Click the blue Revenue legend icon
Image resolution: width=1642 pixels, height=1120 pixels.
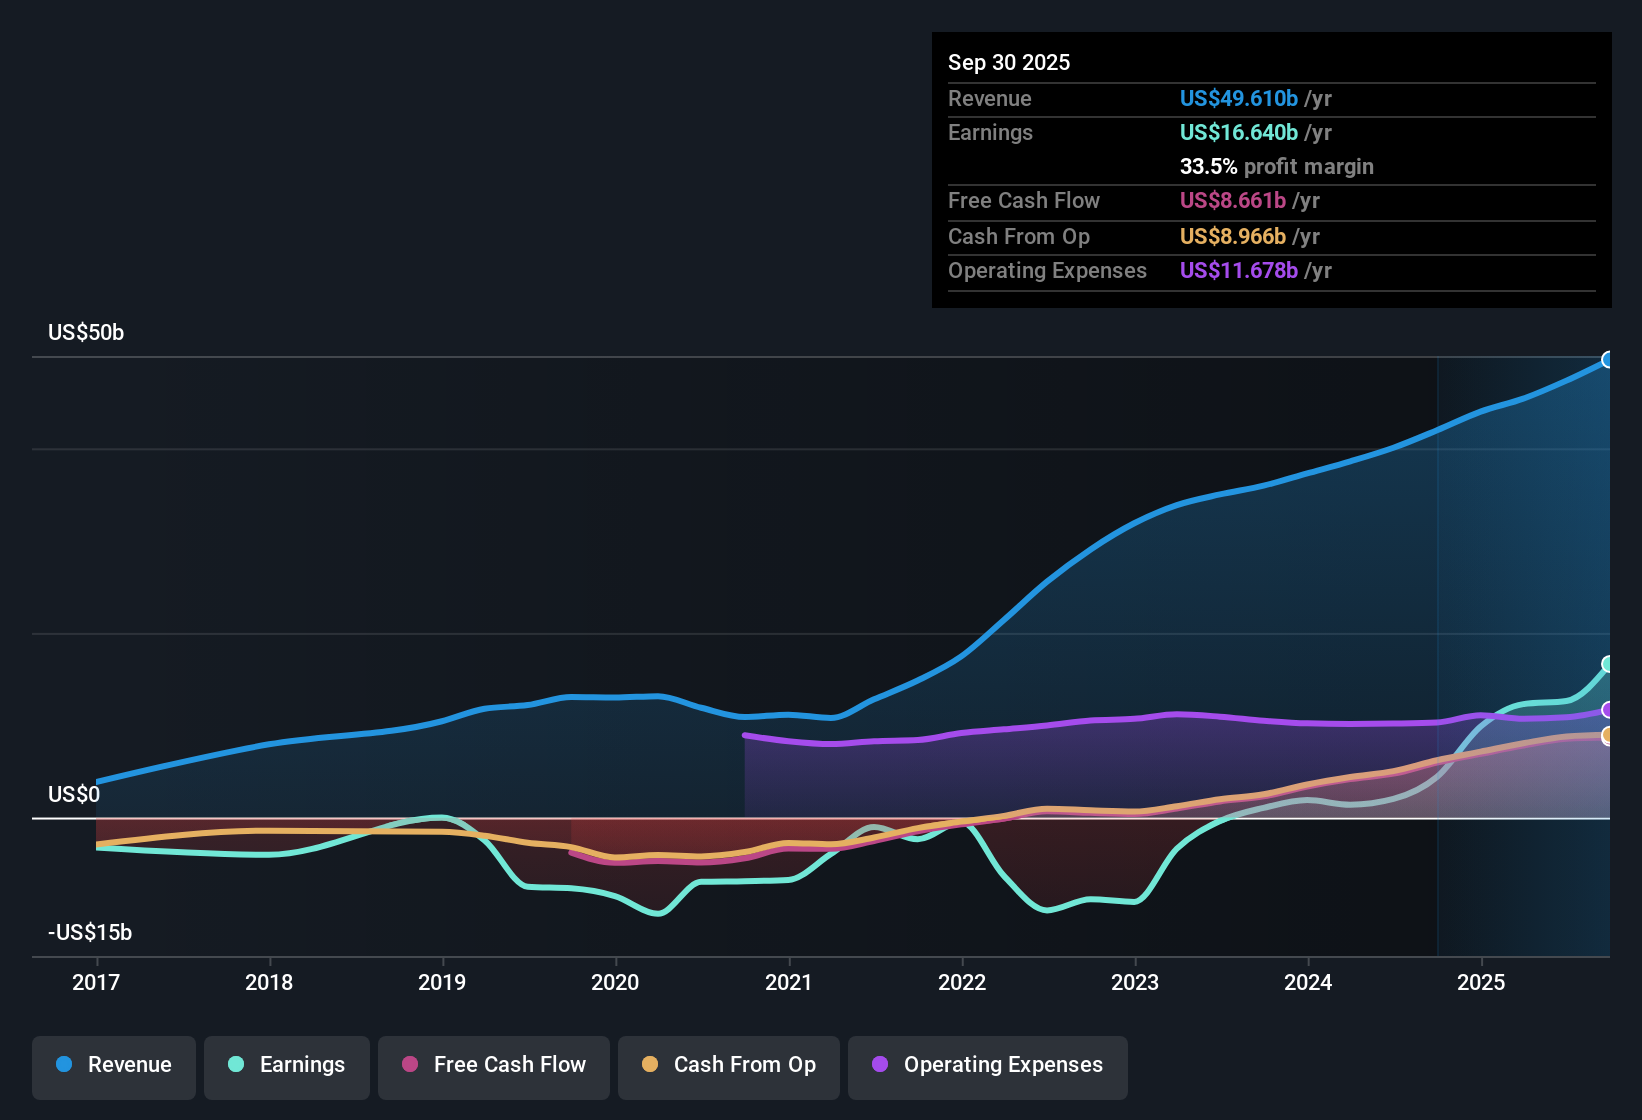point(64,1065)
